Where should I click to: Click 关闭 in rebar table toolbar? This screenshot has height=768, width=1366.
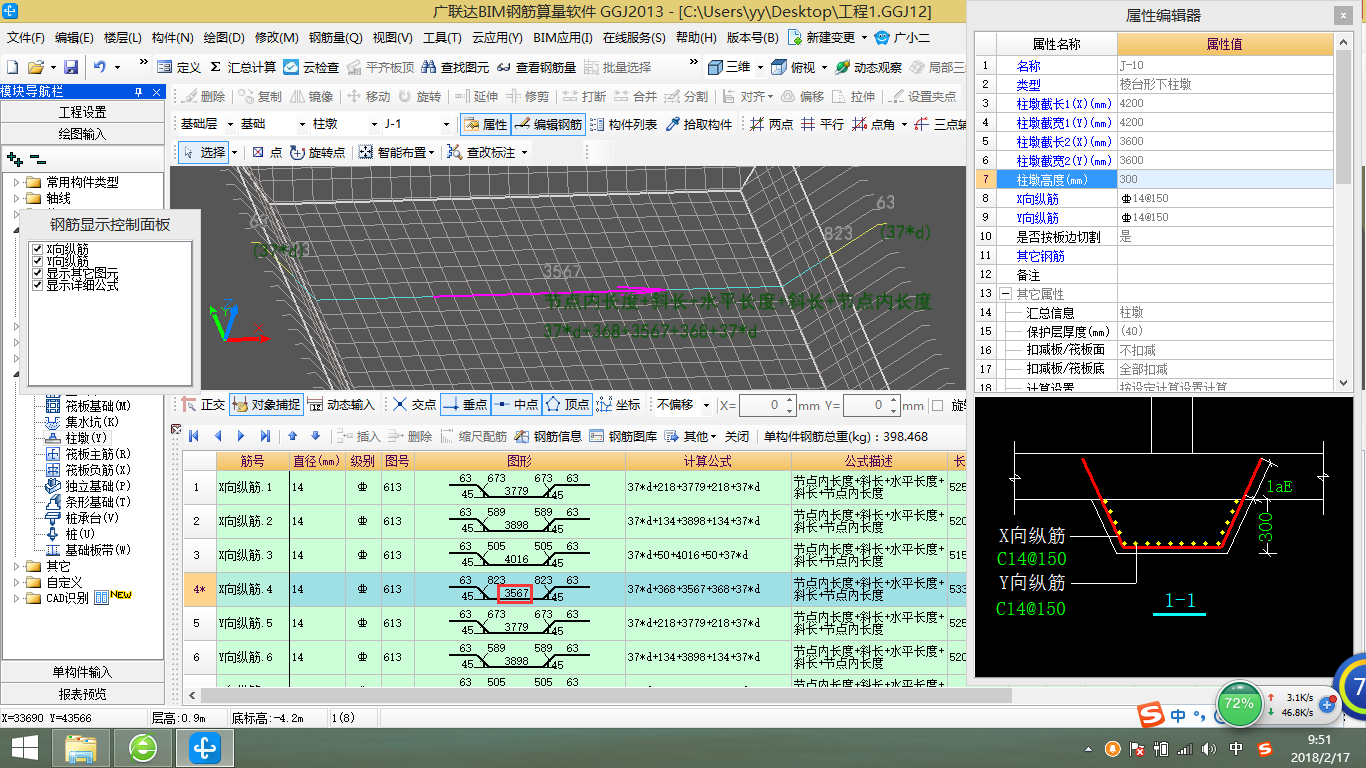click(737, 437)
